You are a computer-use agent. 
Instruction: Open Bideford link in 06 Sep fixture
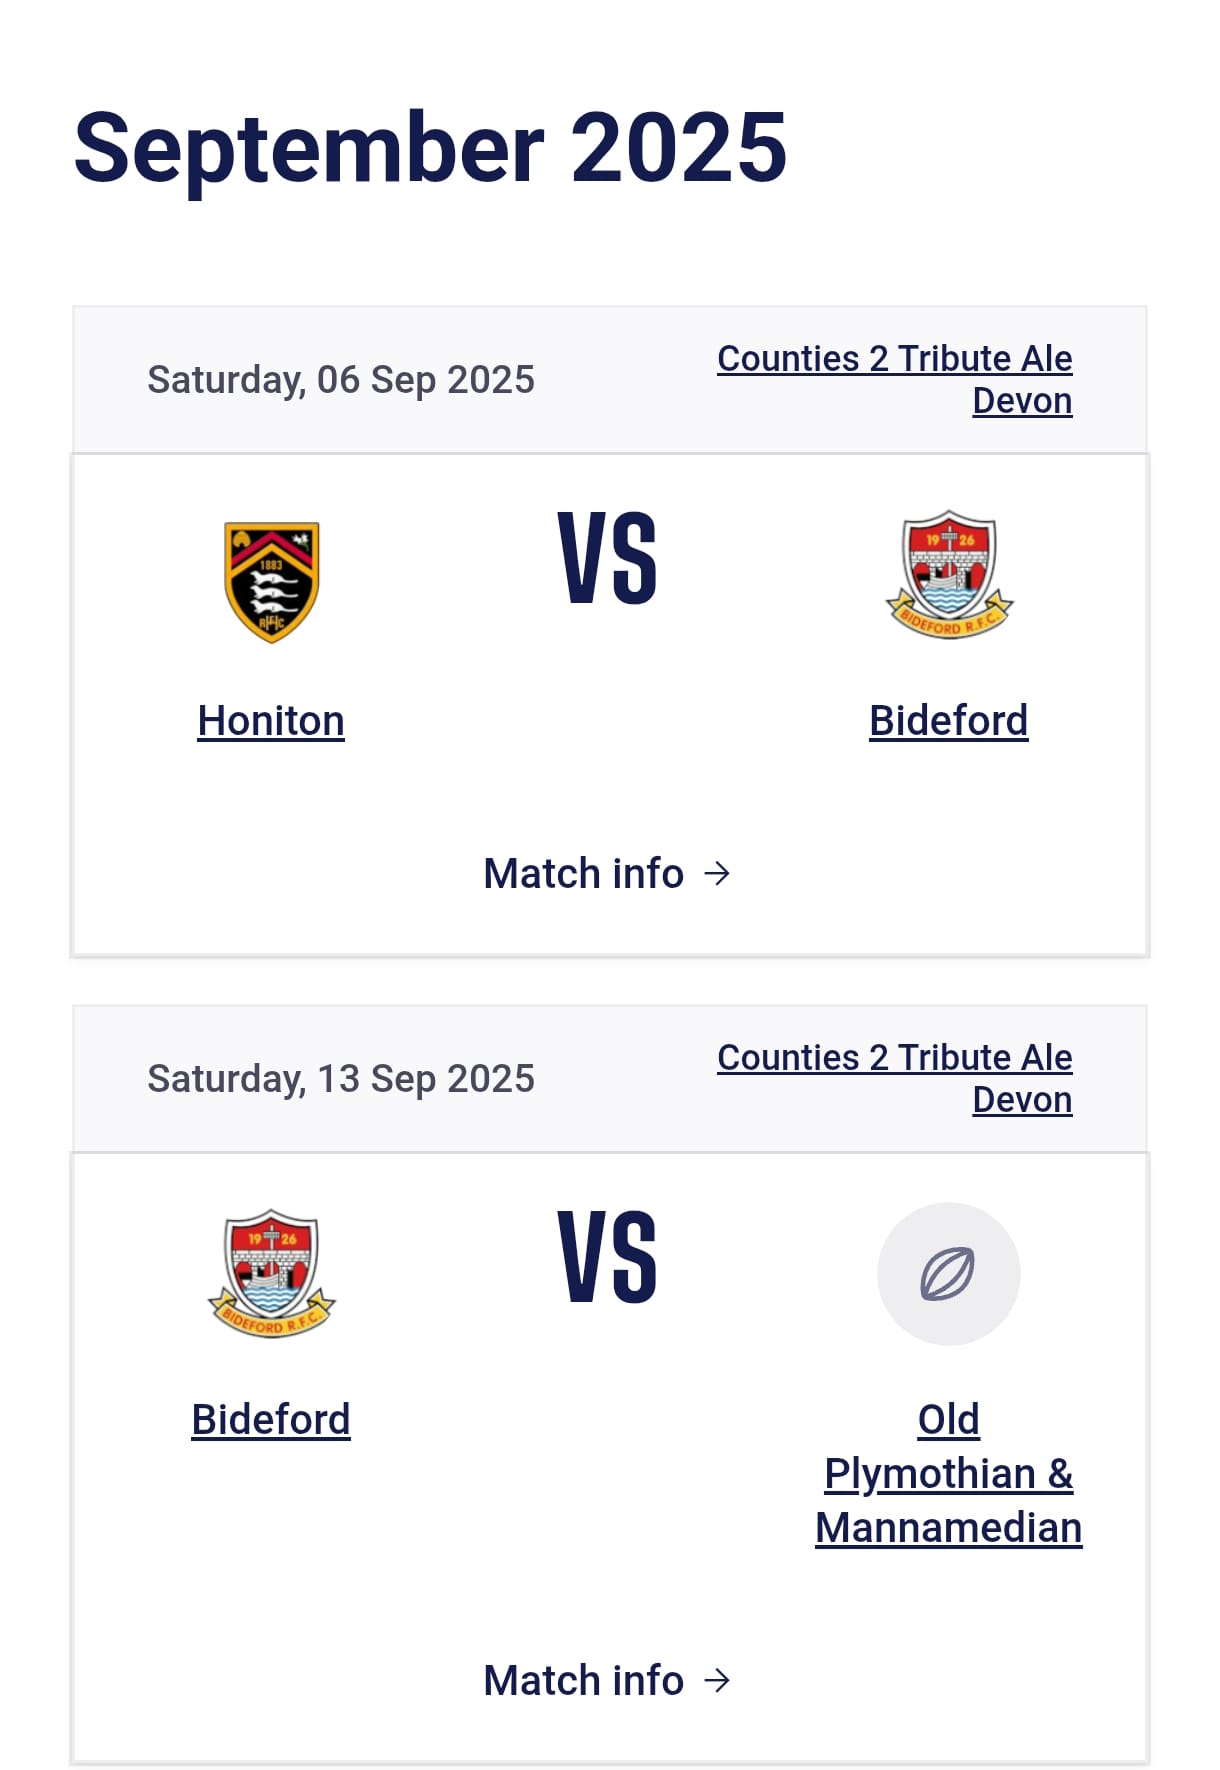click(948, 720)
